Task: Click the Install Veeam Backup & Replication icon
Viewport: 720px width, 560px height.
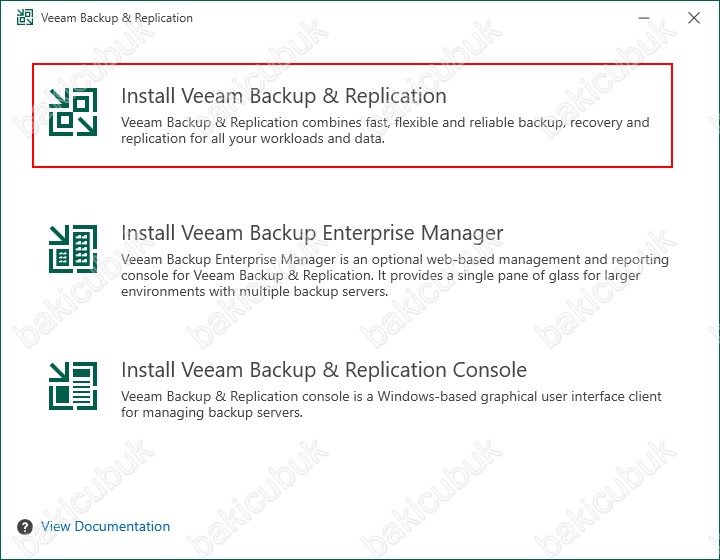Action: coord(73,111)
